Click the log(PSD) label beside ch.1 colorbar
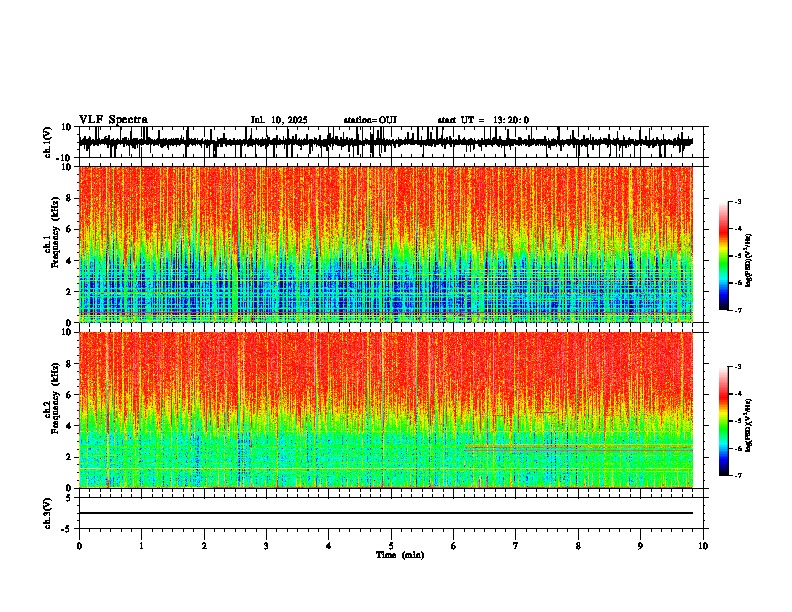The width and height of the screenshot is (792, 612). point(749,261)
